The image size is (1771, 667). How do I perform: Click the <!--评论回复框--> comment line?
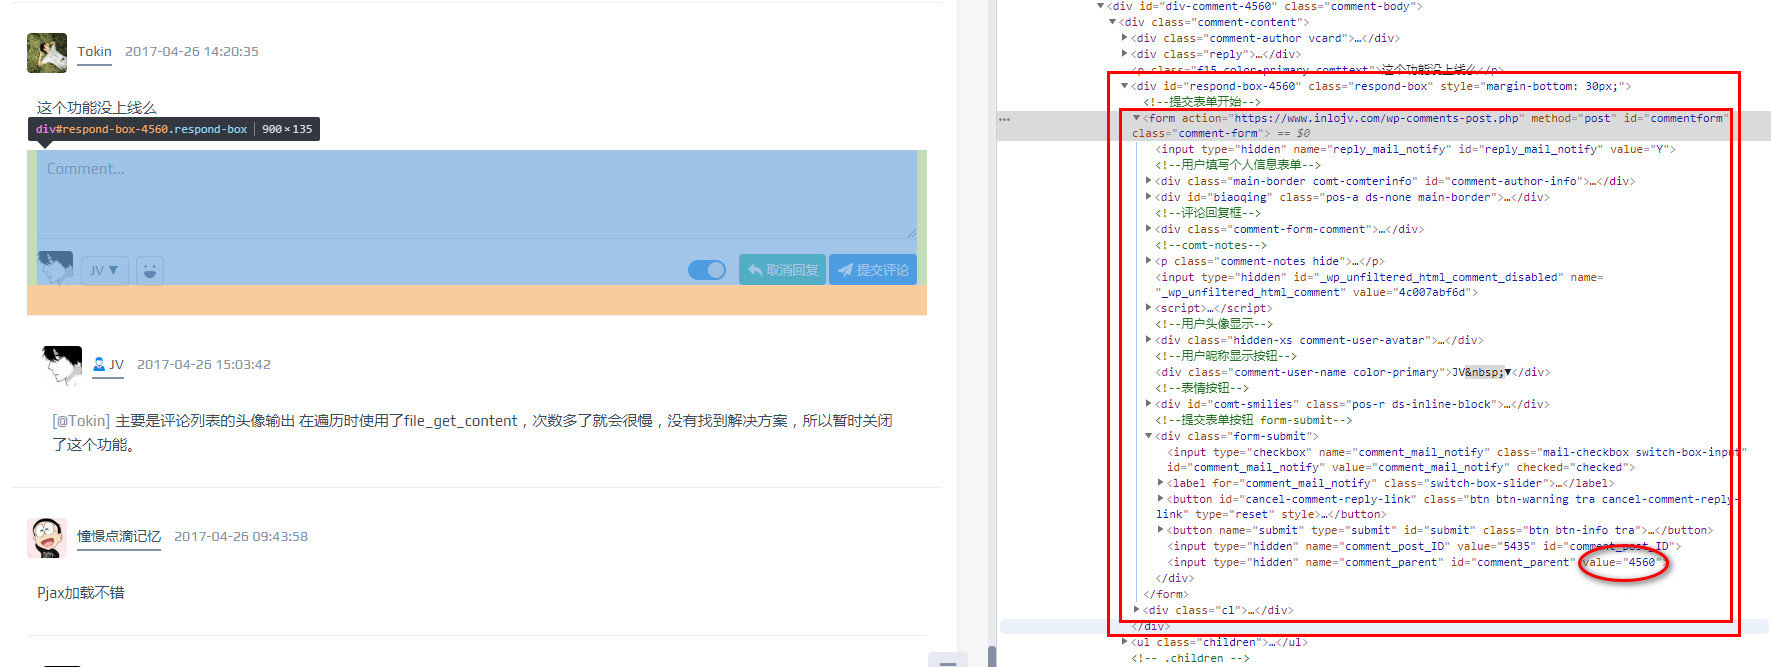click(1209, 213)
